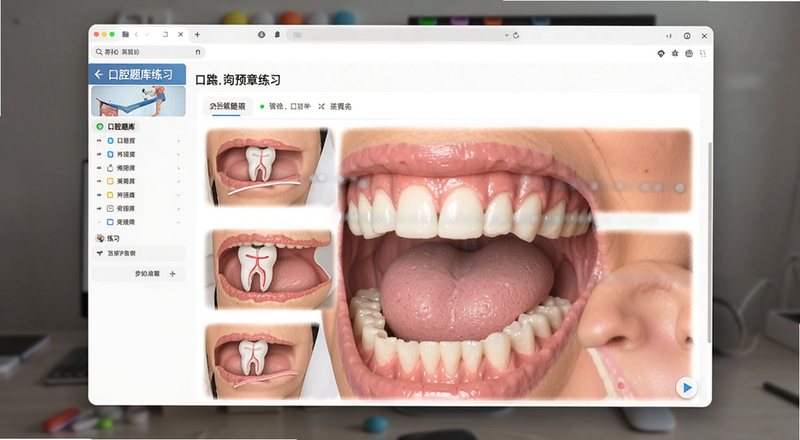This screenshot has width=800, height=440.
Task: Reload the page with the circular arrow
Action: pos(516,35)
